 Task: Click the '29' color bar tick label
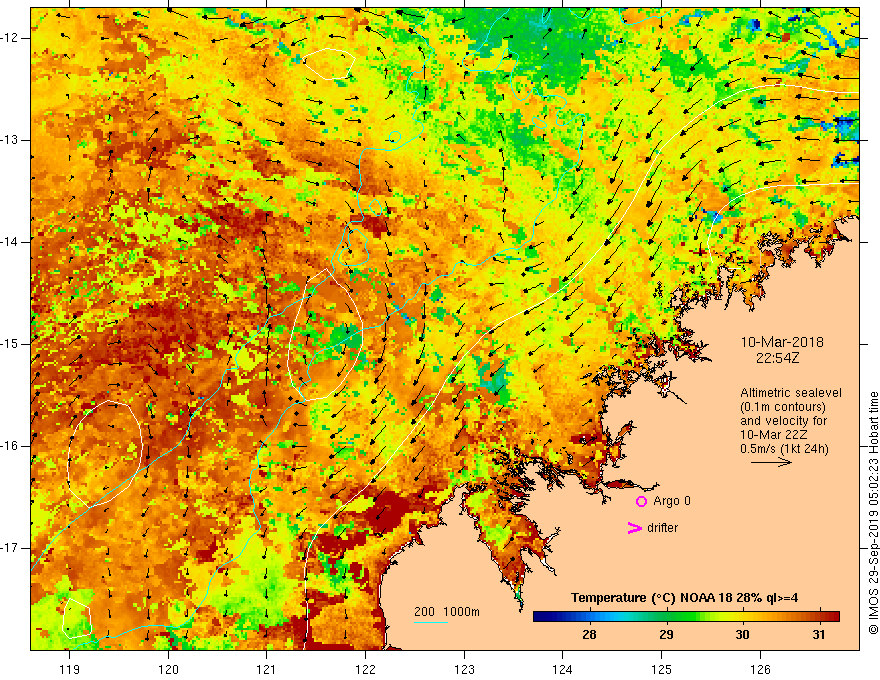[x=666, y=635]
